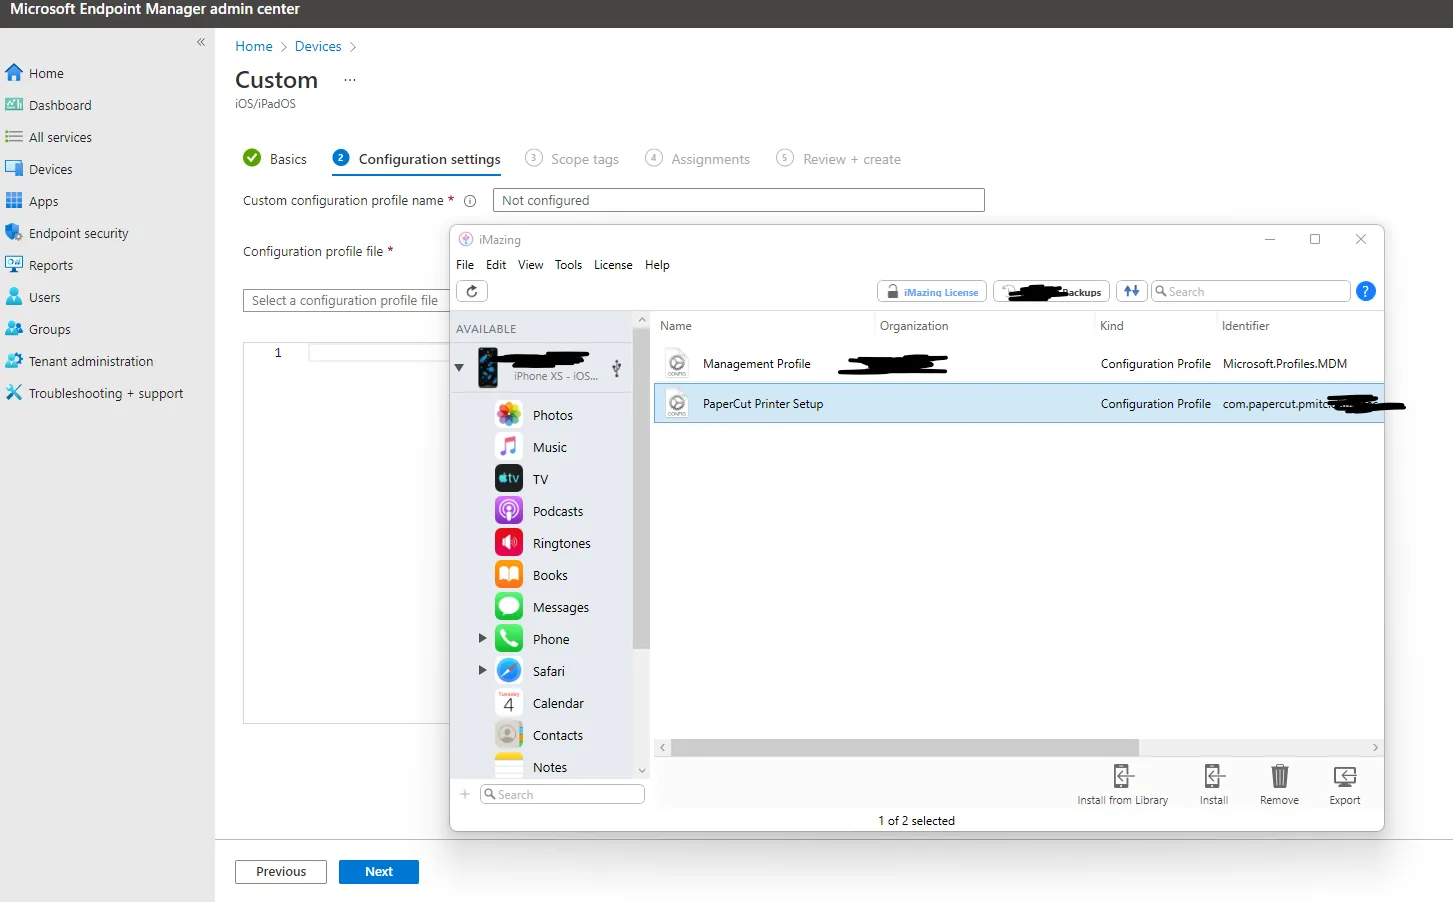
Task: Expand the Phone tree item
Action: click(x=482, y=638)
